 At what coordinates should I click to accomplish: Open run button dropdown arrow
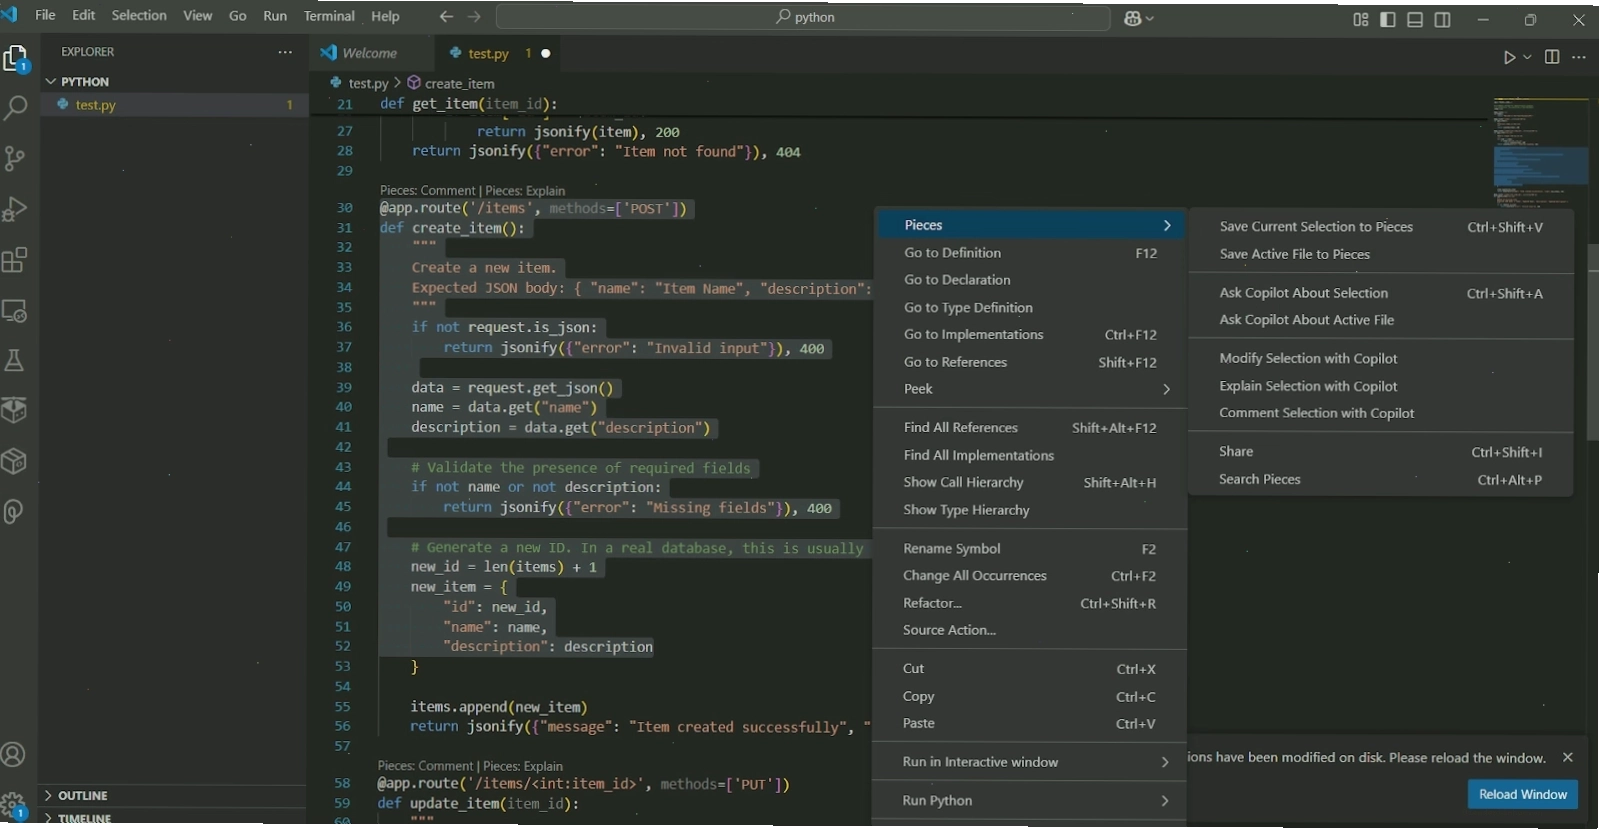[x=1527, y=57]
